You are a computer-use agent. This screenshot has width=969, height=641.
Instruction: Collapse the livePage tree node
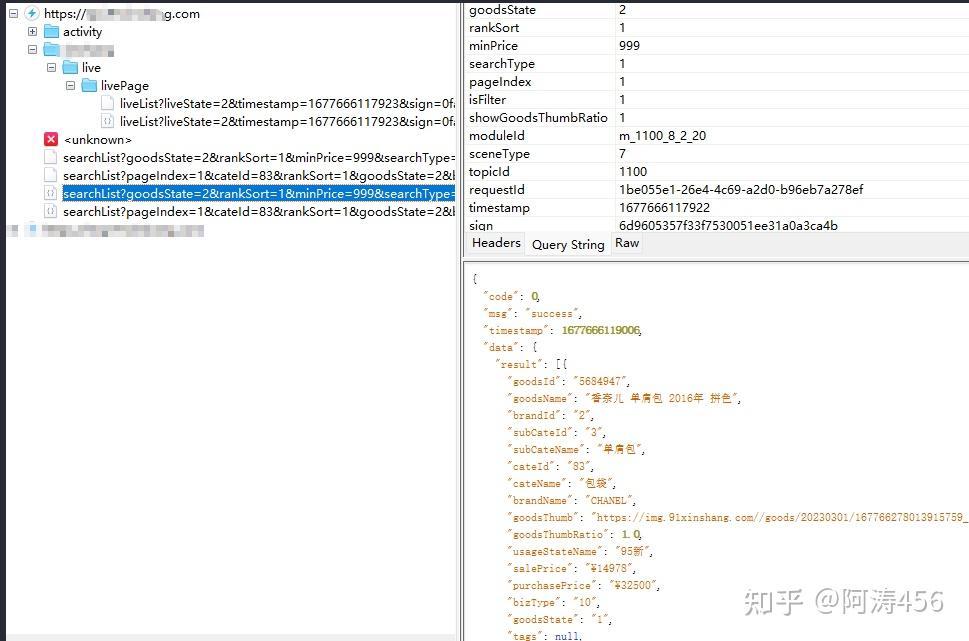tap(69, 85)
